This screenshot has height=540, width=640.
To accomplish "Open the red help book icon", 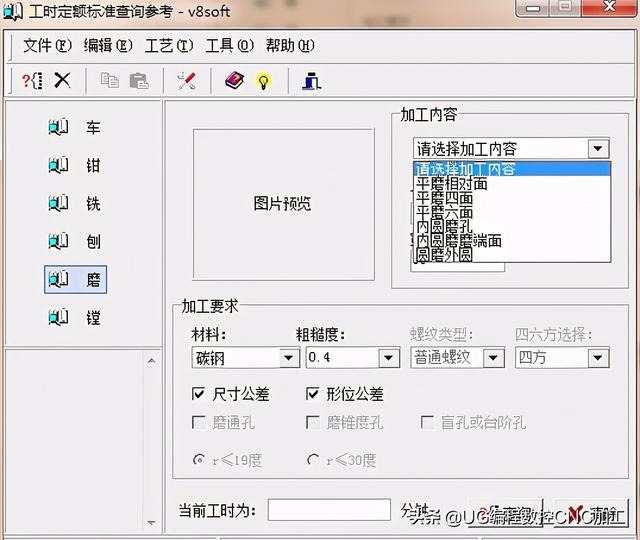I will [234, 80].
